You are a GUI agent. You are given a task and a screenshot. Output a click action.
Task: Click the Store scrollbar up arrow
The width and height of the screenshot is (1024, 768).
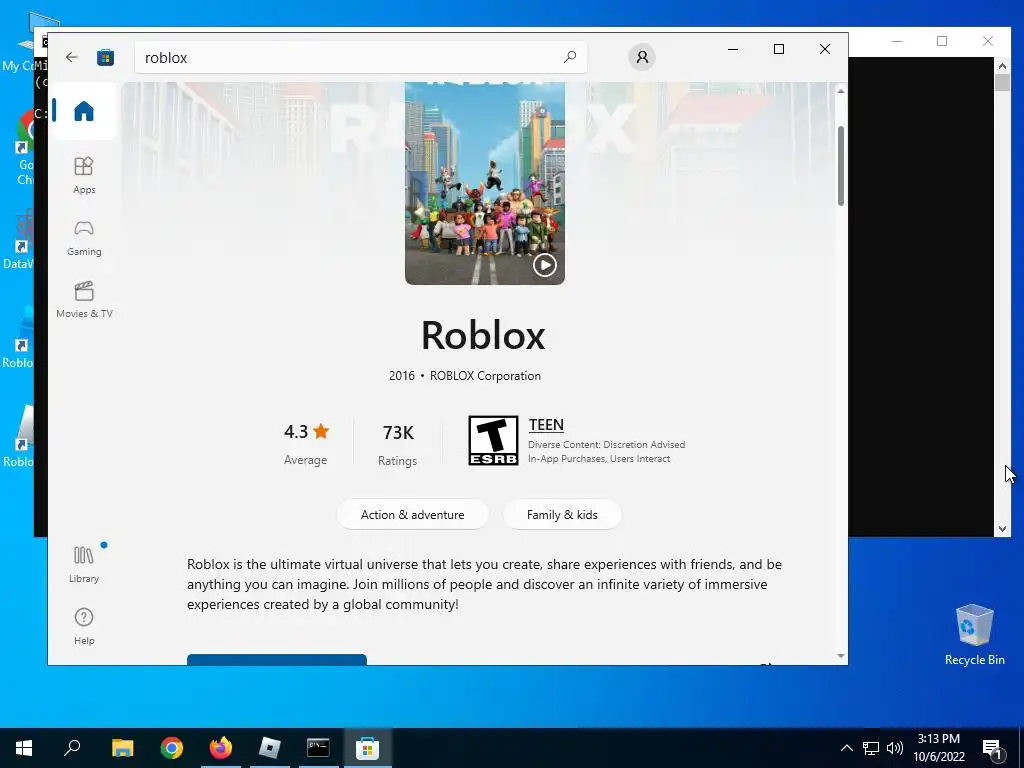tap(840, 91)
